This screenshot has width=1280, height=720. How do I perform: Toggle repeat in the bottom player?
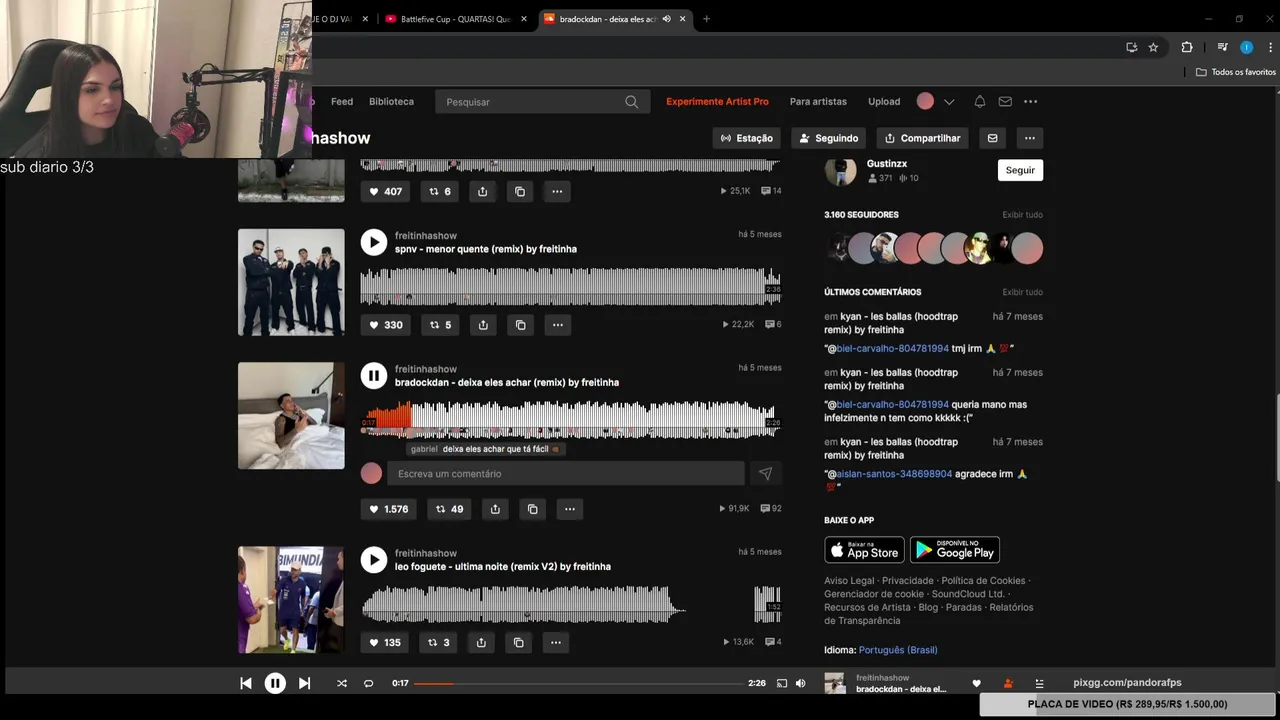click(368, 683)
